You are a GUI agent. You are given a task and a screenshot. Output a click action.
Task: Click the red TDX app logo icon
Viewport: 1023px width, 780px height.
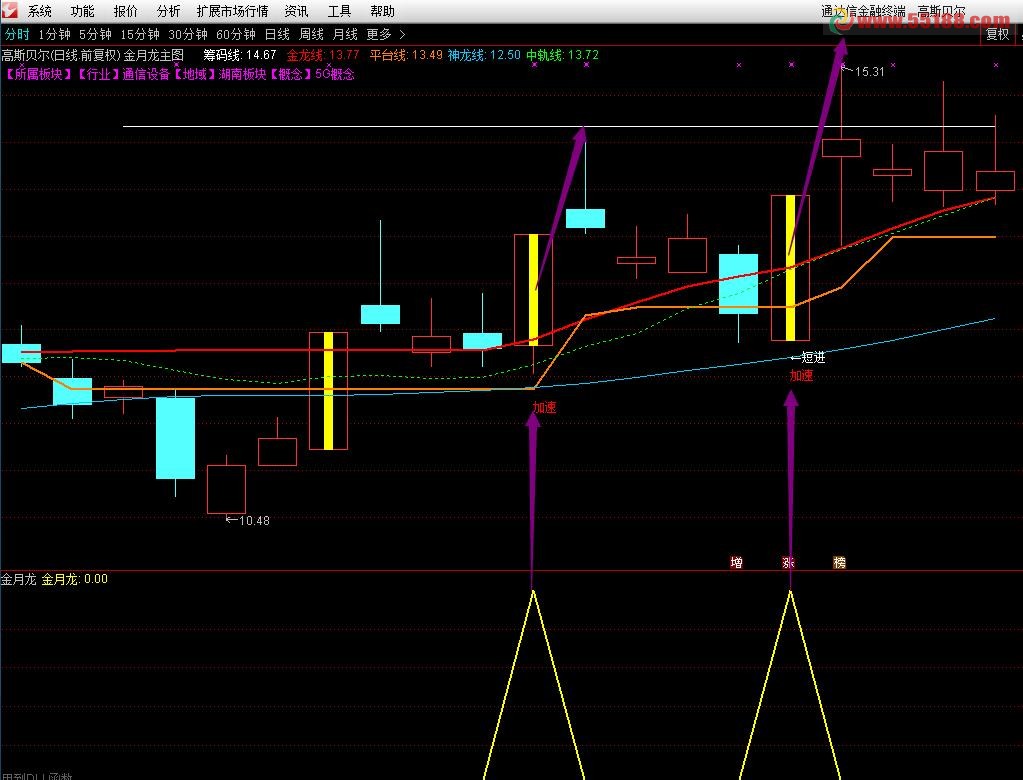click(x=9, y=11)
